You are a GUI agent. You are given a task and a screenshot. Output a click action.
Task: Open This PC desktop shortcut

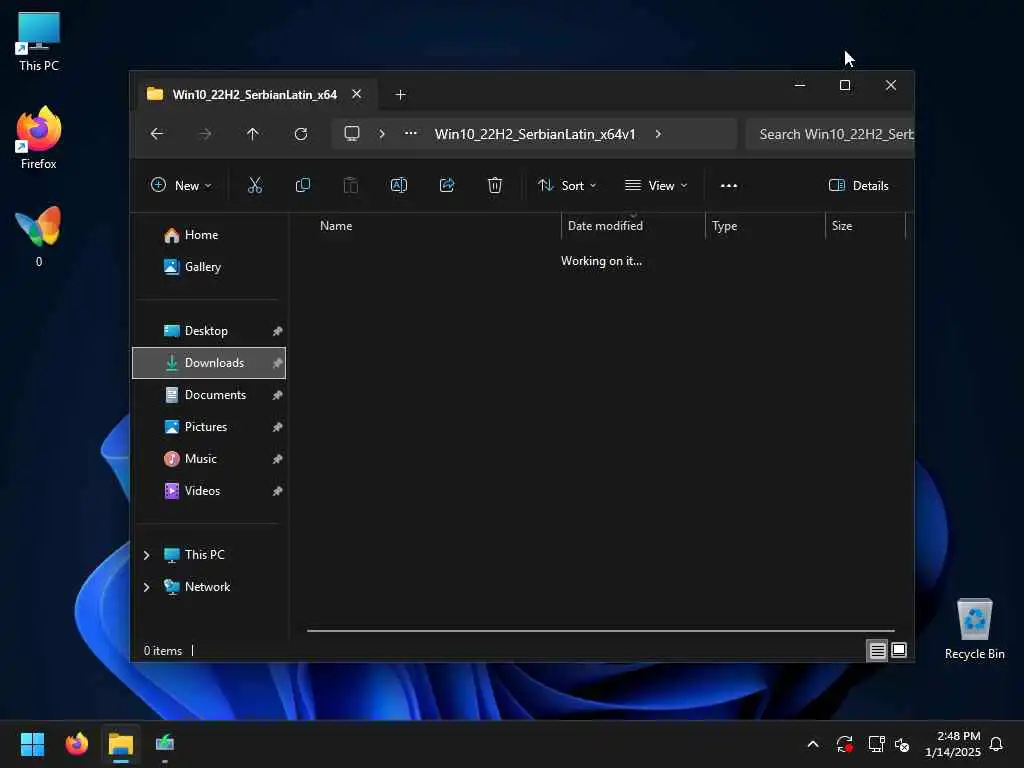click(x=39, y=41)
